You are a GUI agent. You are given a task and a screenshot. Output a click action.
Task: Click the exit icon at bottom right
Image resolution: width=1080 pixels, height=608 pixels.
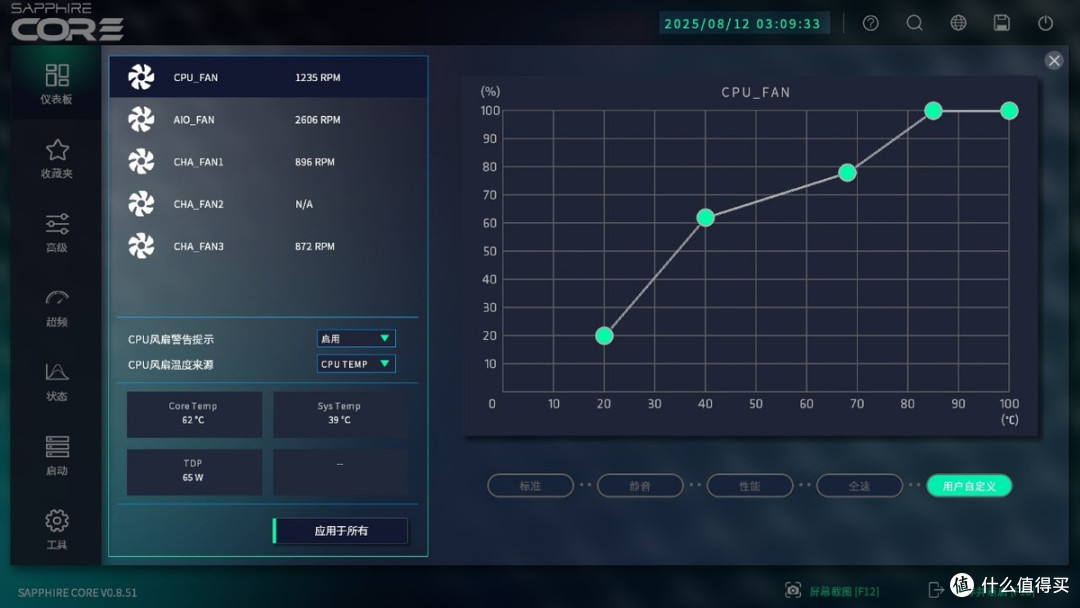tap(935, 590)
